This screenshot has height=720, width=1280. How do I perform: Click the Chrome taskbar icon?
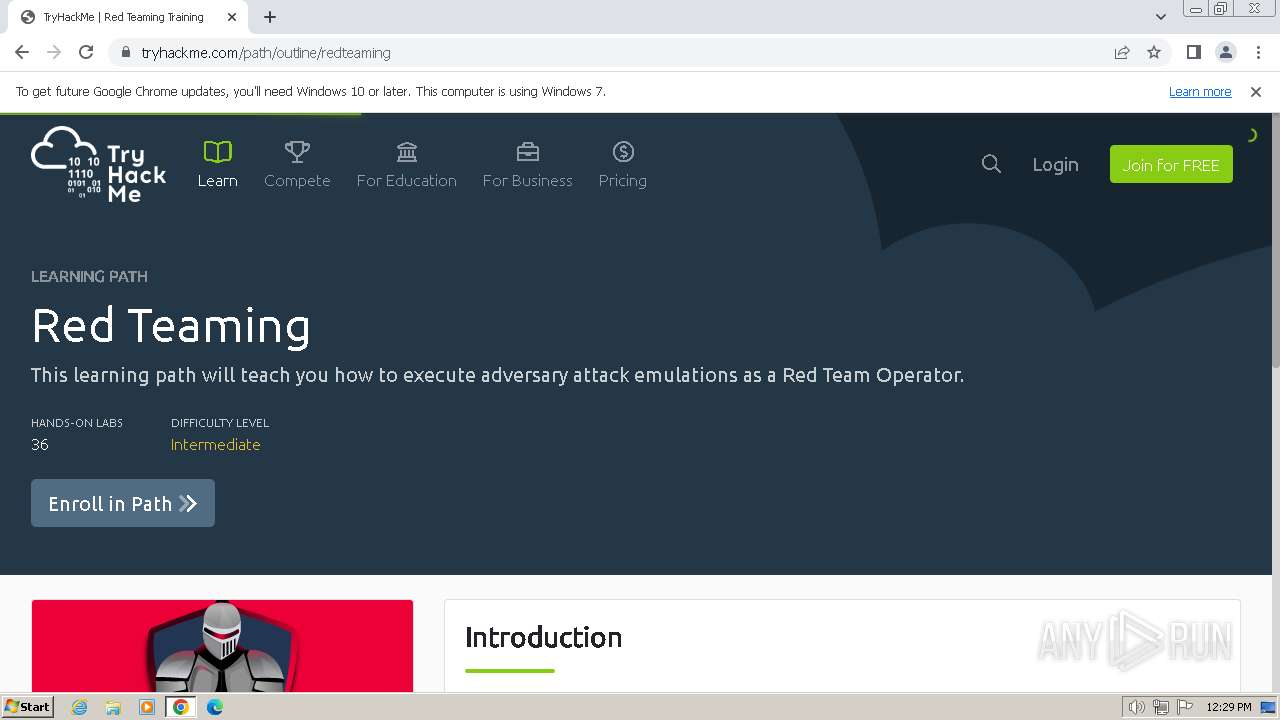[x=181, y=707]
